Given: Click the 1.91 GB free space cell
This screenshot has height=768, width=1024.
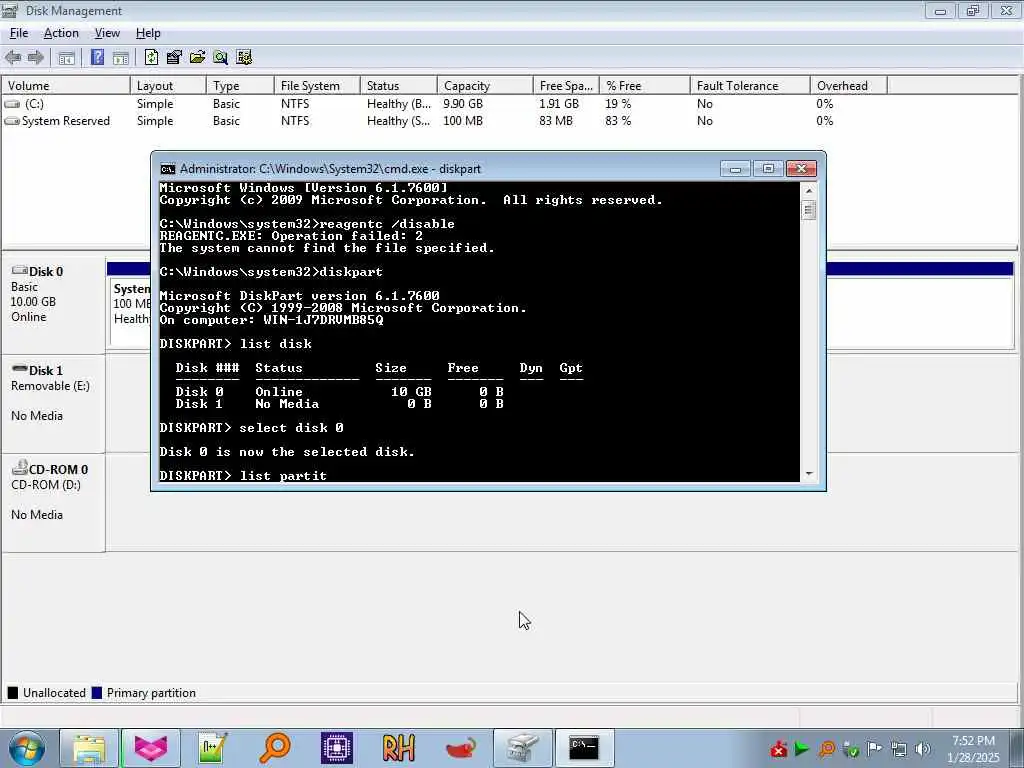Looking at the screenshot, I should [559, 104].
